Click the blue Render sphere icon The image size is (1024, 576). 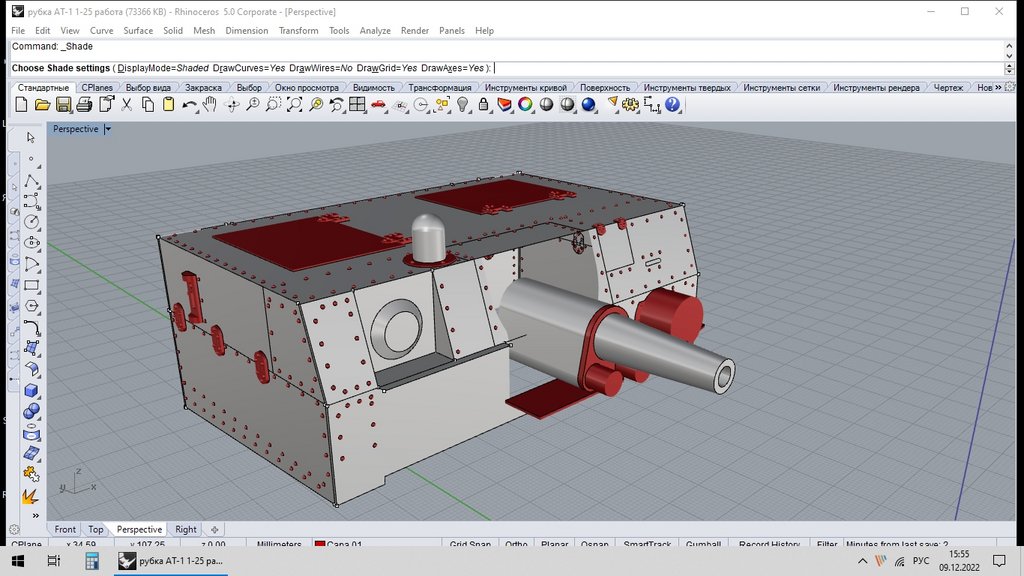[588, 104]
